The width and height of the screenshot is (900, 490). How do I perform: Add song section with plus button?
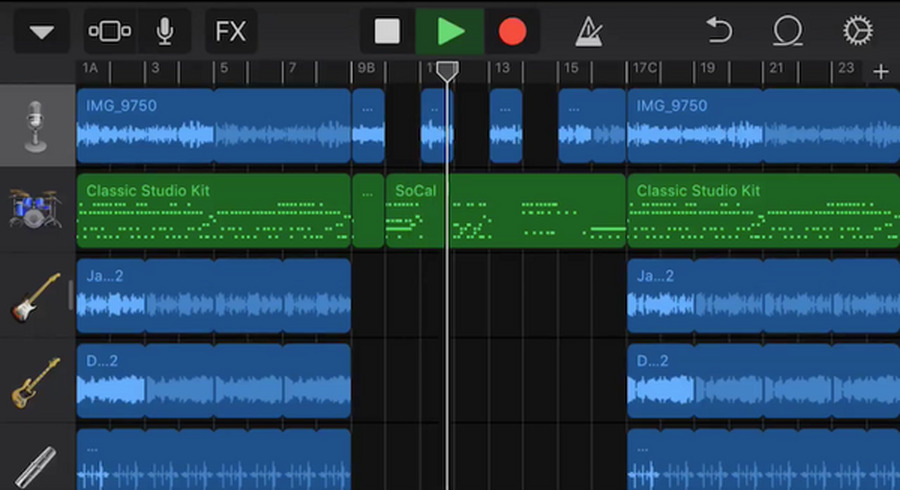coord(880,71)
